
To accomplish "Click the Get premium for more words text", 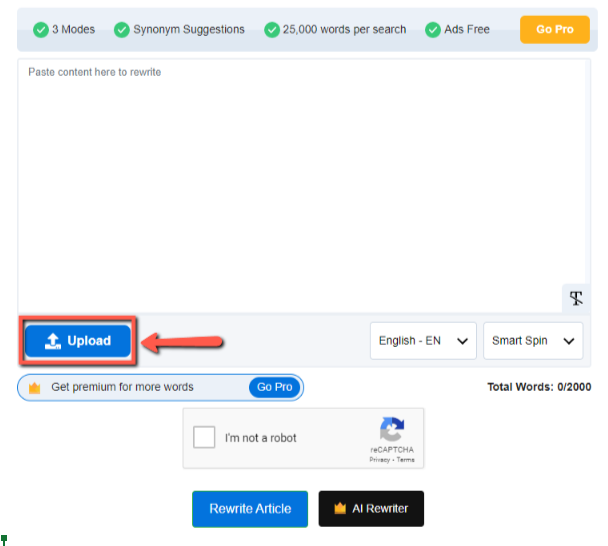I will click(122, 387).
